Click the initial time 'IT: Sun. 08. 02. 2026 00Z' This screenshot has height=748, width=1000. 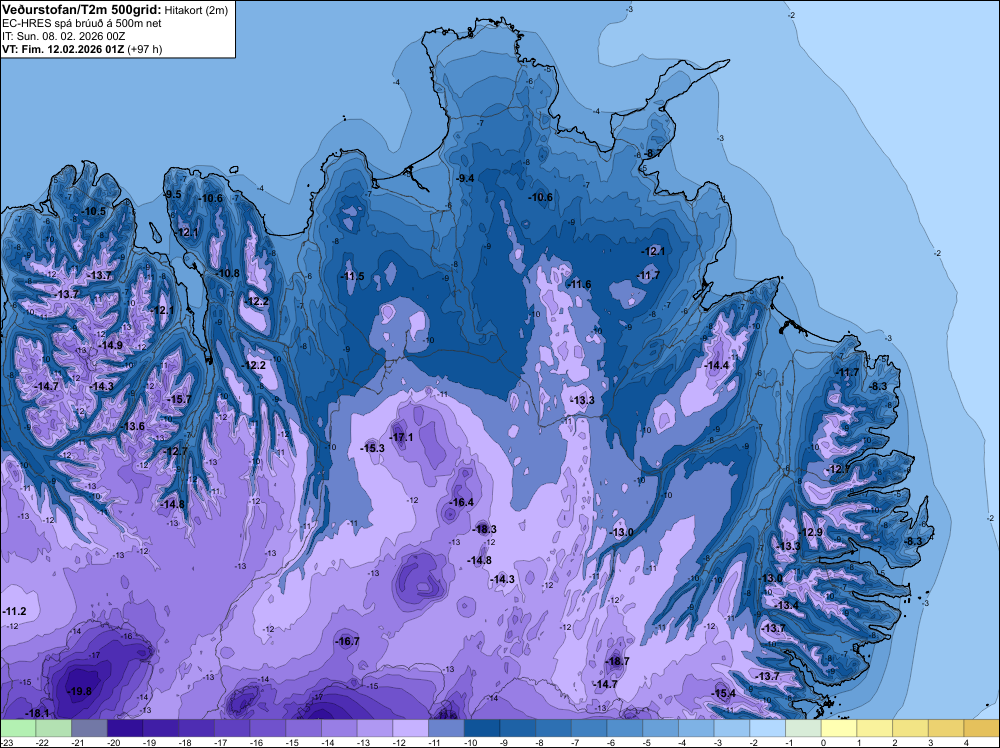click(x=64, y=36)
